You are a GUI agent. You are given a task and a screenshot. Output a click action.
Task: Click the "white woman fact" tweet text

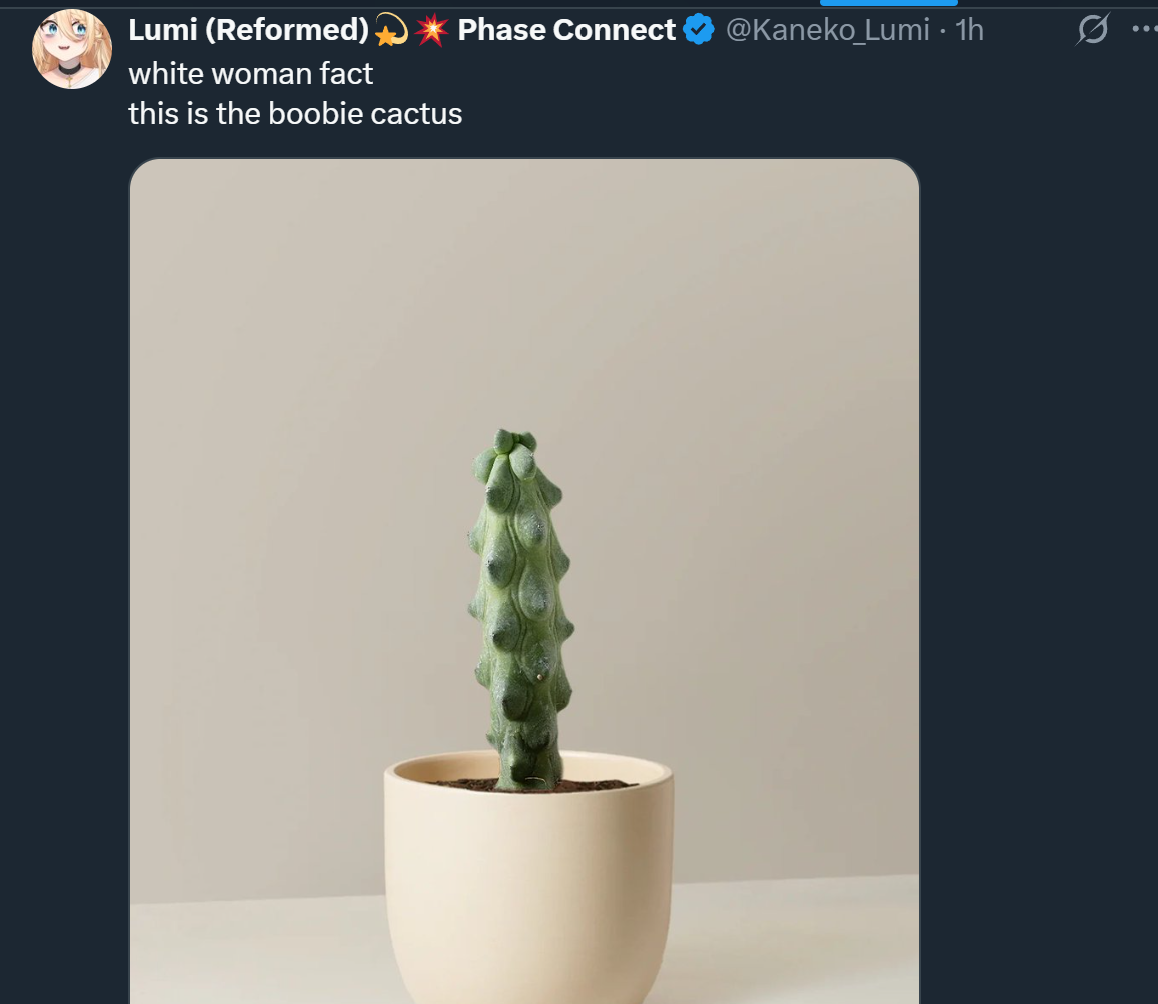(x=251, y=73)
